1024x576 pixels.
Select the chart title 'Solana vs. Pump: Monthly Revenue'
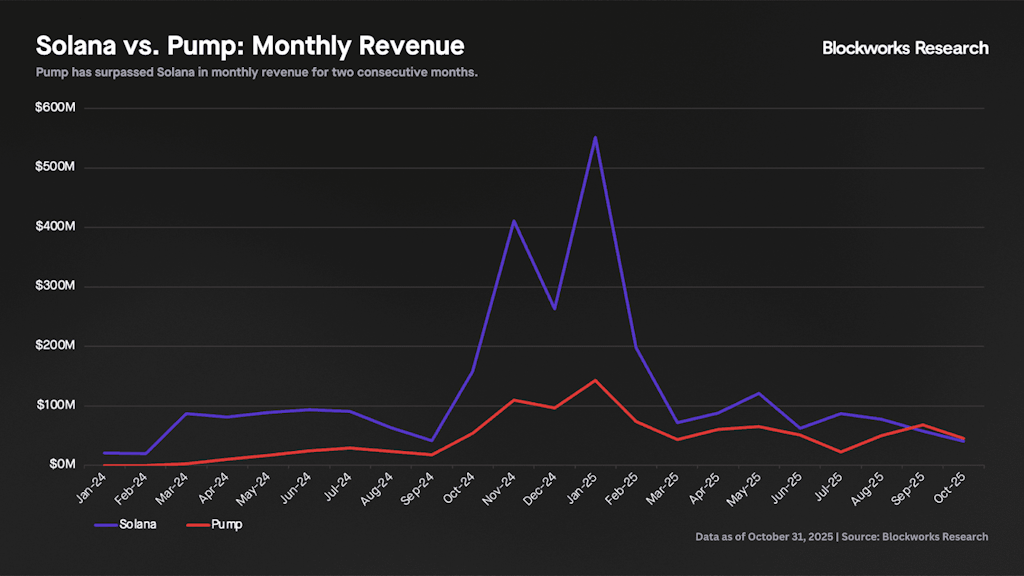point(250,46)
